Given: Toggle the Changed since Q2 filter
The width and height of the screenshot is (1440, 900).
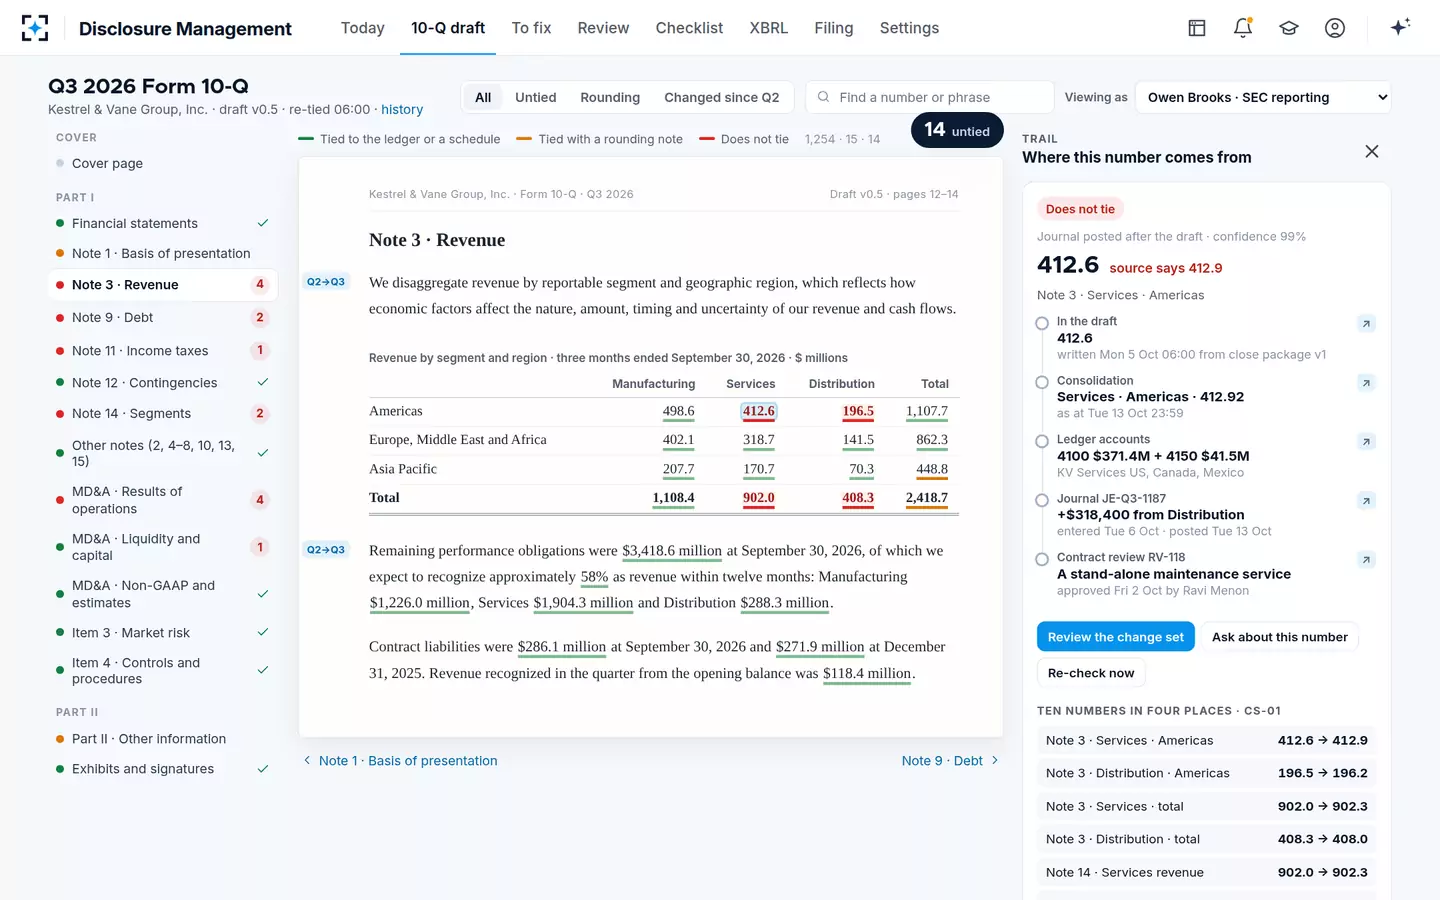Looking at the screenshot, I should (x=722, y=97).
